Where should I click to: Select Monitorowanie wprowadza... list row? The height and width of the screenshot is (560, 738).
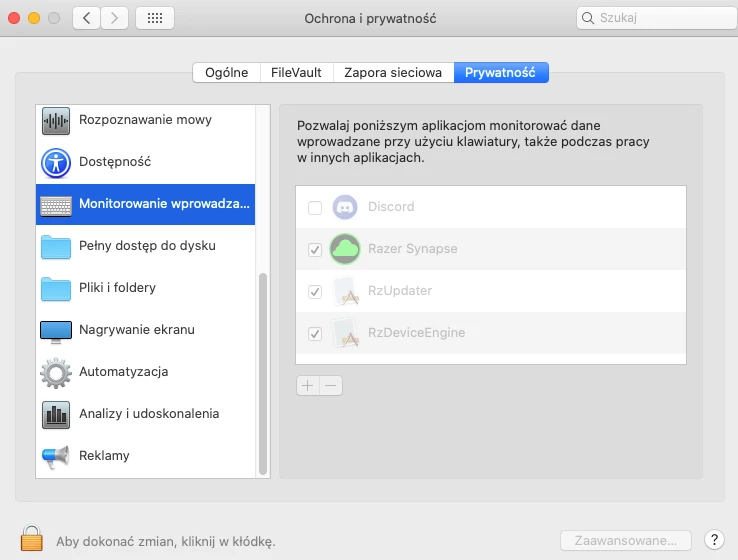(x=145, y=204)
